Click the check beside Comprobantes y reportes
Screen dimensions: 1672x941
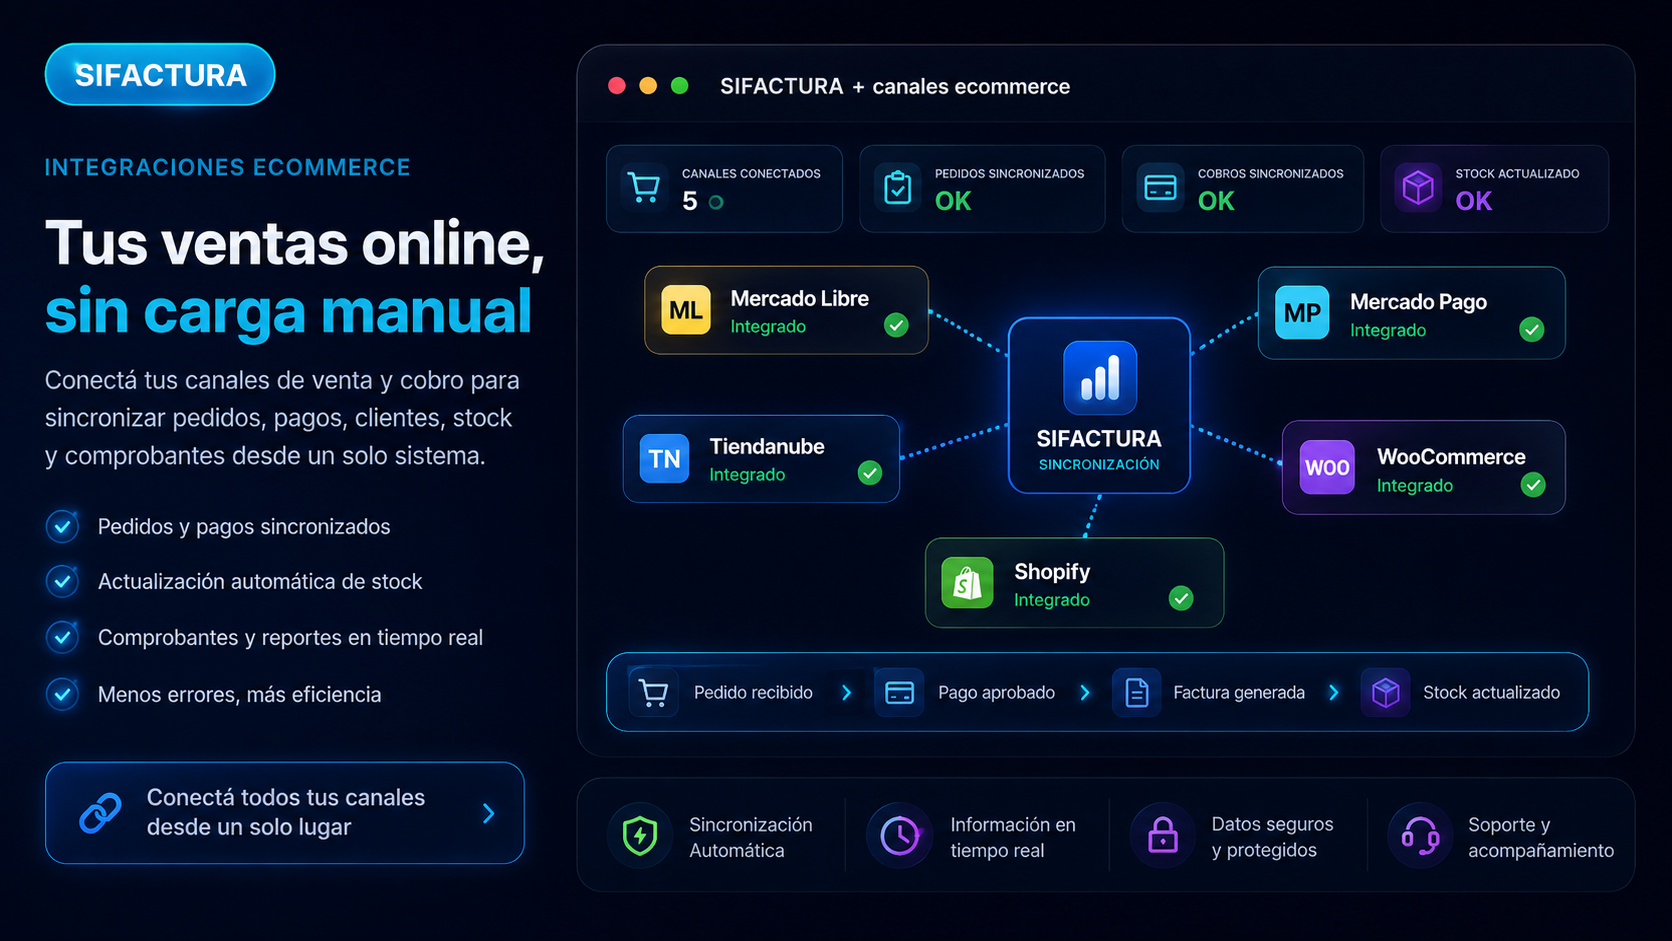(62, 637)
